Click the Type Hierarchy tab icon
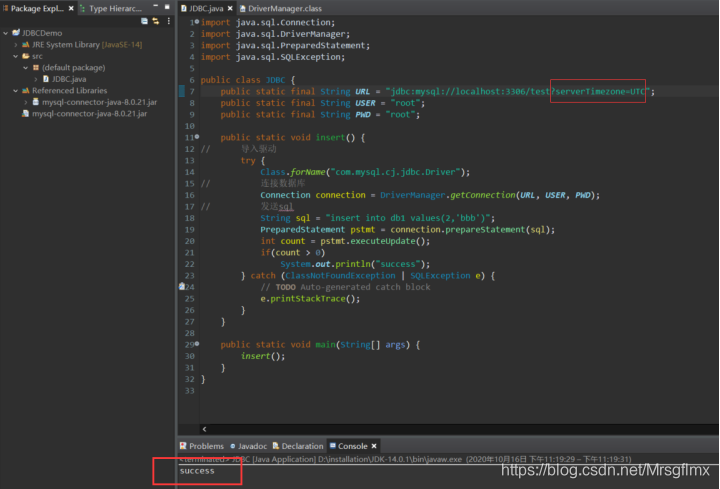Viewport: 720px width, 489px height. (x=83, y=8)
